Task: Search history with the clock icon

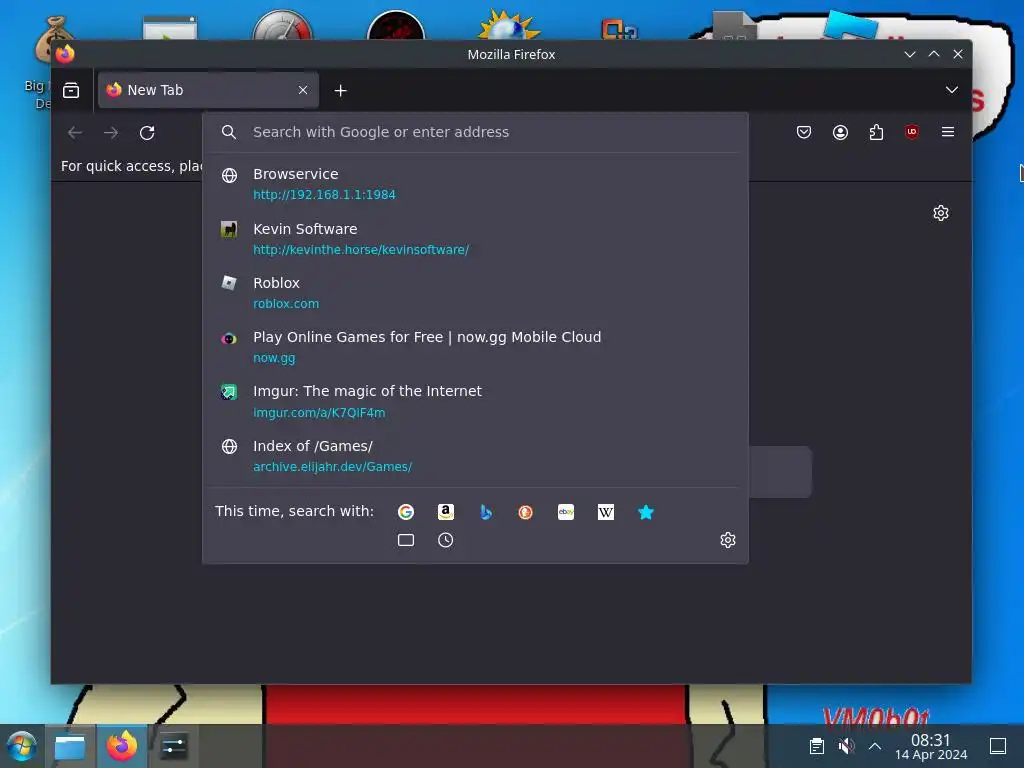Action: pos(445,540)
